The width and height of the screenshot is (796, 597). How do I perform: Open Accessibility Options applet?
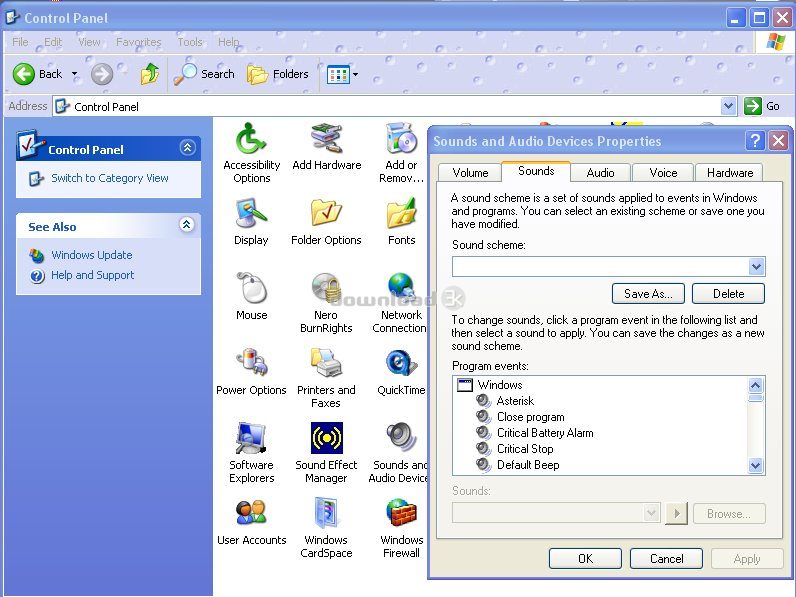coord(251,152)
